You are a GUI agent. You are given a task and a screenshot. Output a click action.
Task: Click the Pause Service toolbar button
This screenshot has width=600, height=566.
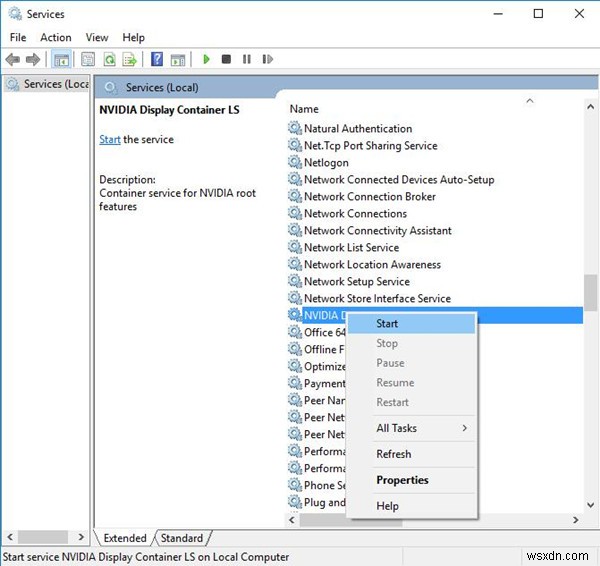click(247, 59)
